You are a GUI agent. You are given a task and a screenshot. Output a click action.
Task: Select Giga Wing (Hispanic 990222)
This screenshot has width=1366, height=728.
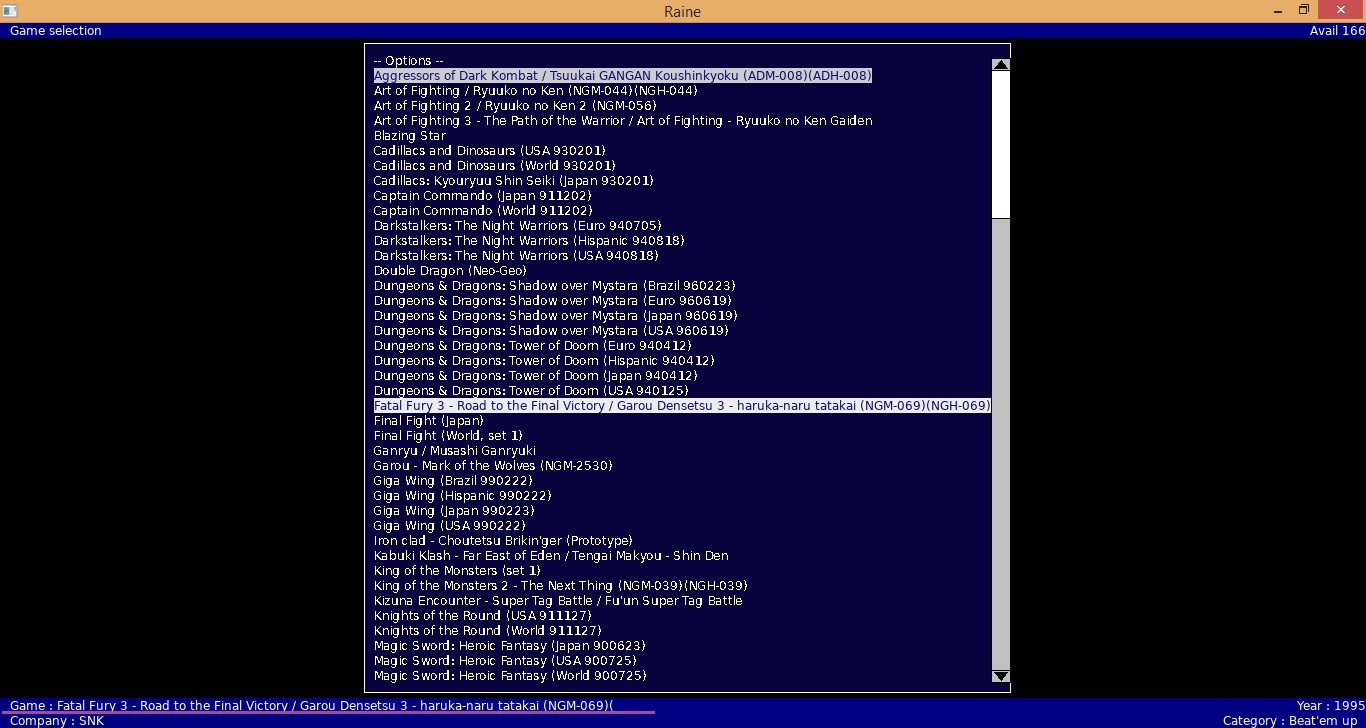click(462, 496)
